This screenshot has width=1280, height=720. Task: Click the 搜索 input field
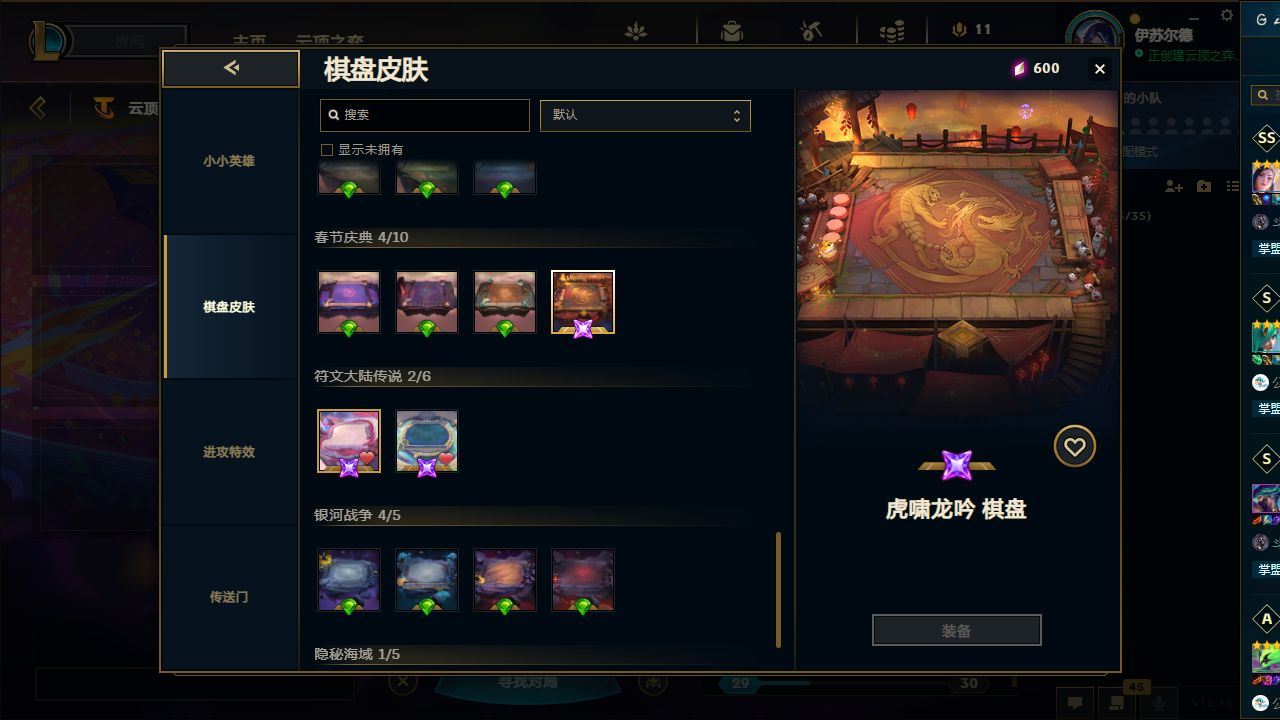click(425, 115)
